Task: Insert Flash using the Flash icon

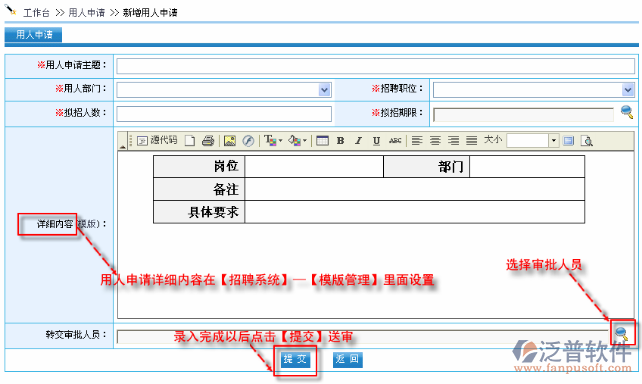Action: pos(248,141)
